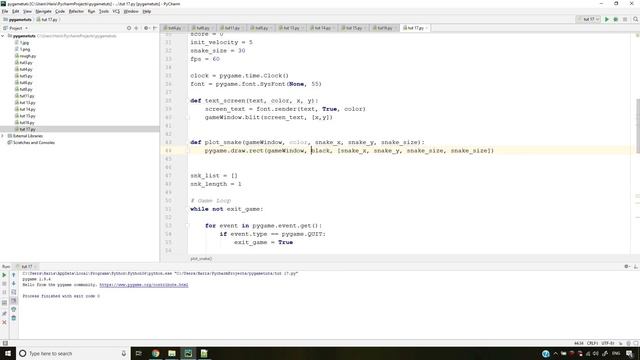The height and width of the screenshot is (360, 640).
Task: Open Chrome from the taskbar
Action: click(156, 353)
